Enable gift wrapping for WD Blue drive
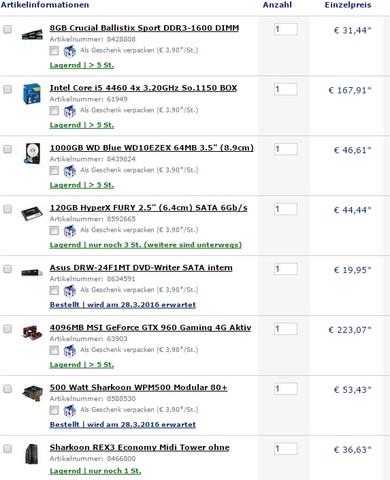 coord(54,171)
